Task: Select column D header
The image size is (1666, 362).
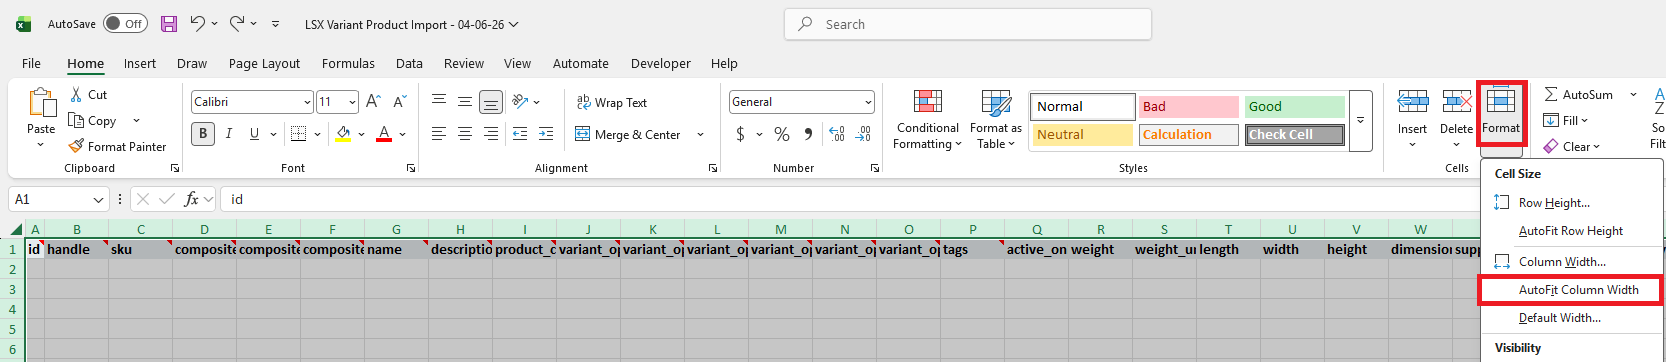Action: coord(204,229)
